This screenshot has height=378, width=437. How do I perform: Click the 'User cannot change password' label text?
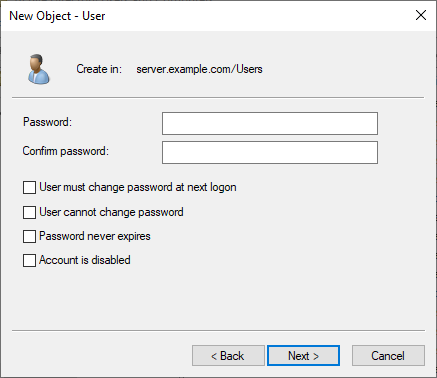[111, 212]
